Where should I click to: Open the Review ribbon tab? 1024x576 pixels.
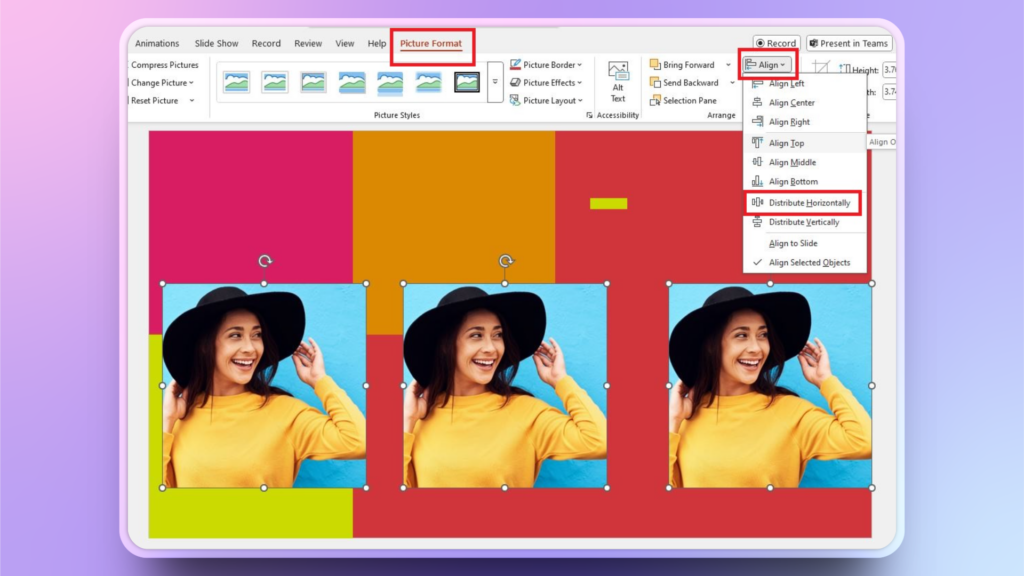click(308, 43)
